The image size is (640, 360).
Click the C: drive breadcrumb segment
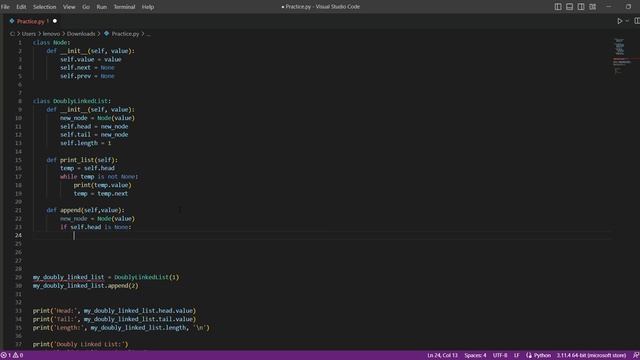(12, 34)
